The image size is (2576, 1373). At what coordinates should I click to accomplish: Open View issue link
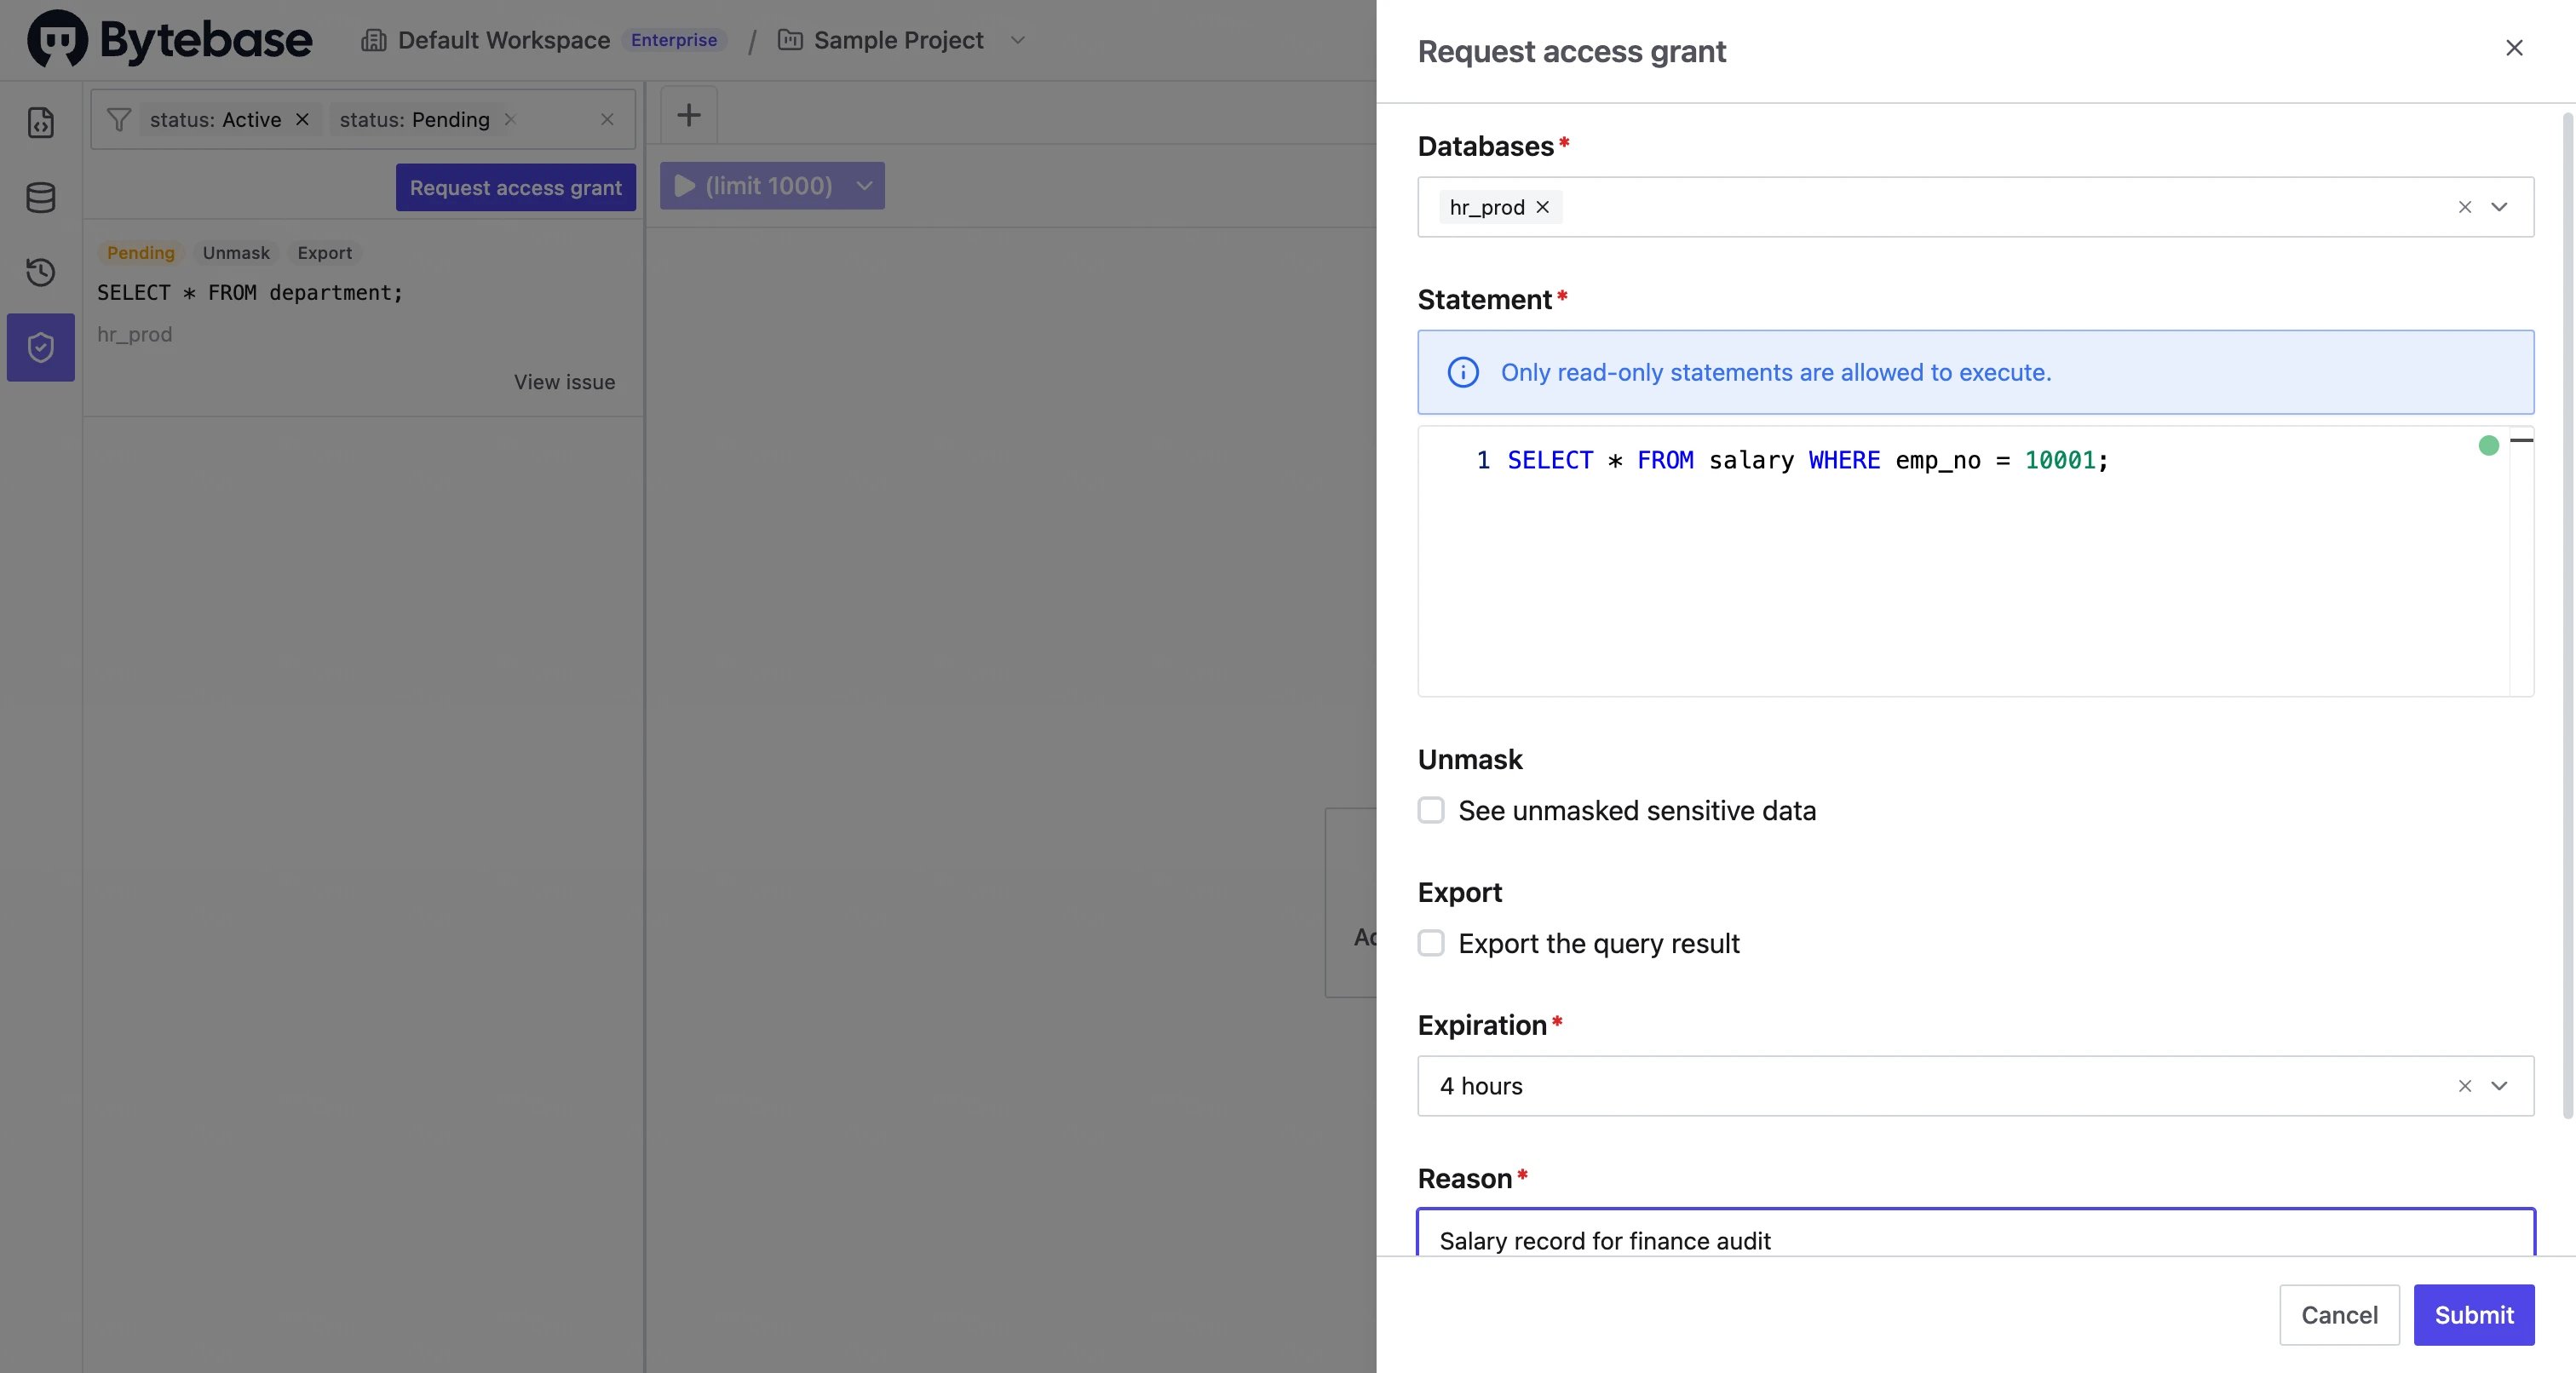tap(564, 382)
